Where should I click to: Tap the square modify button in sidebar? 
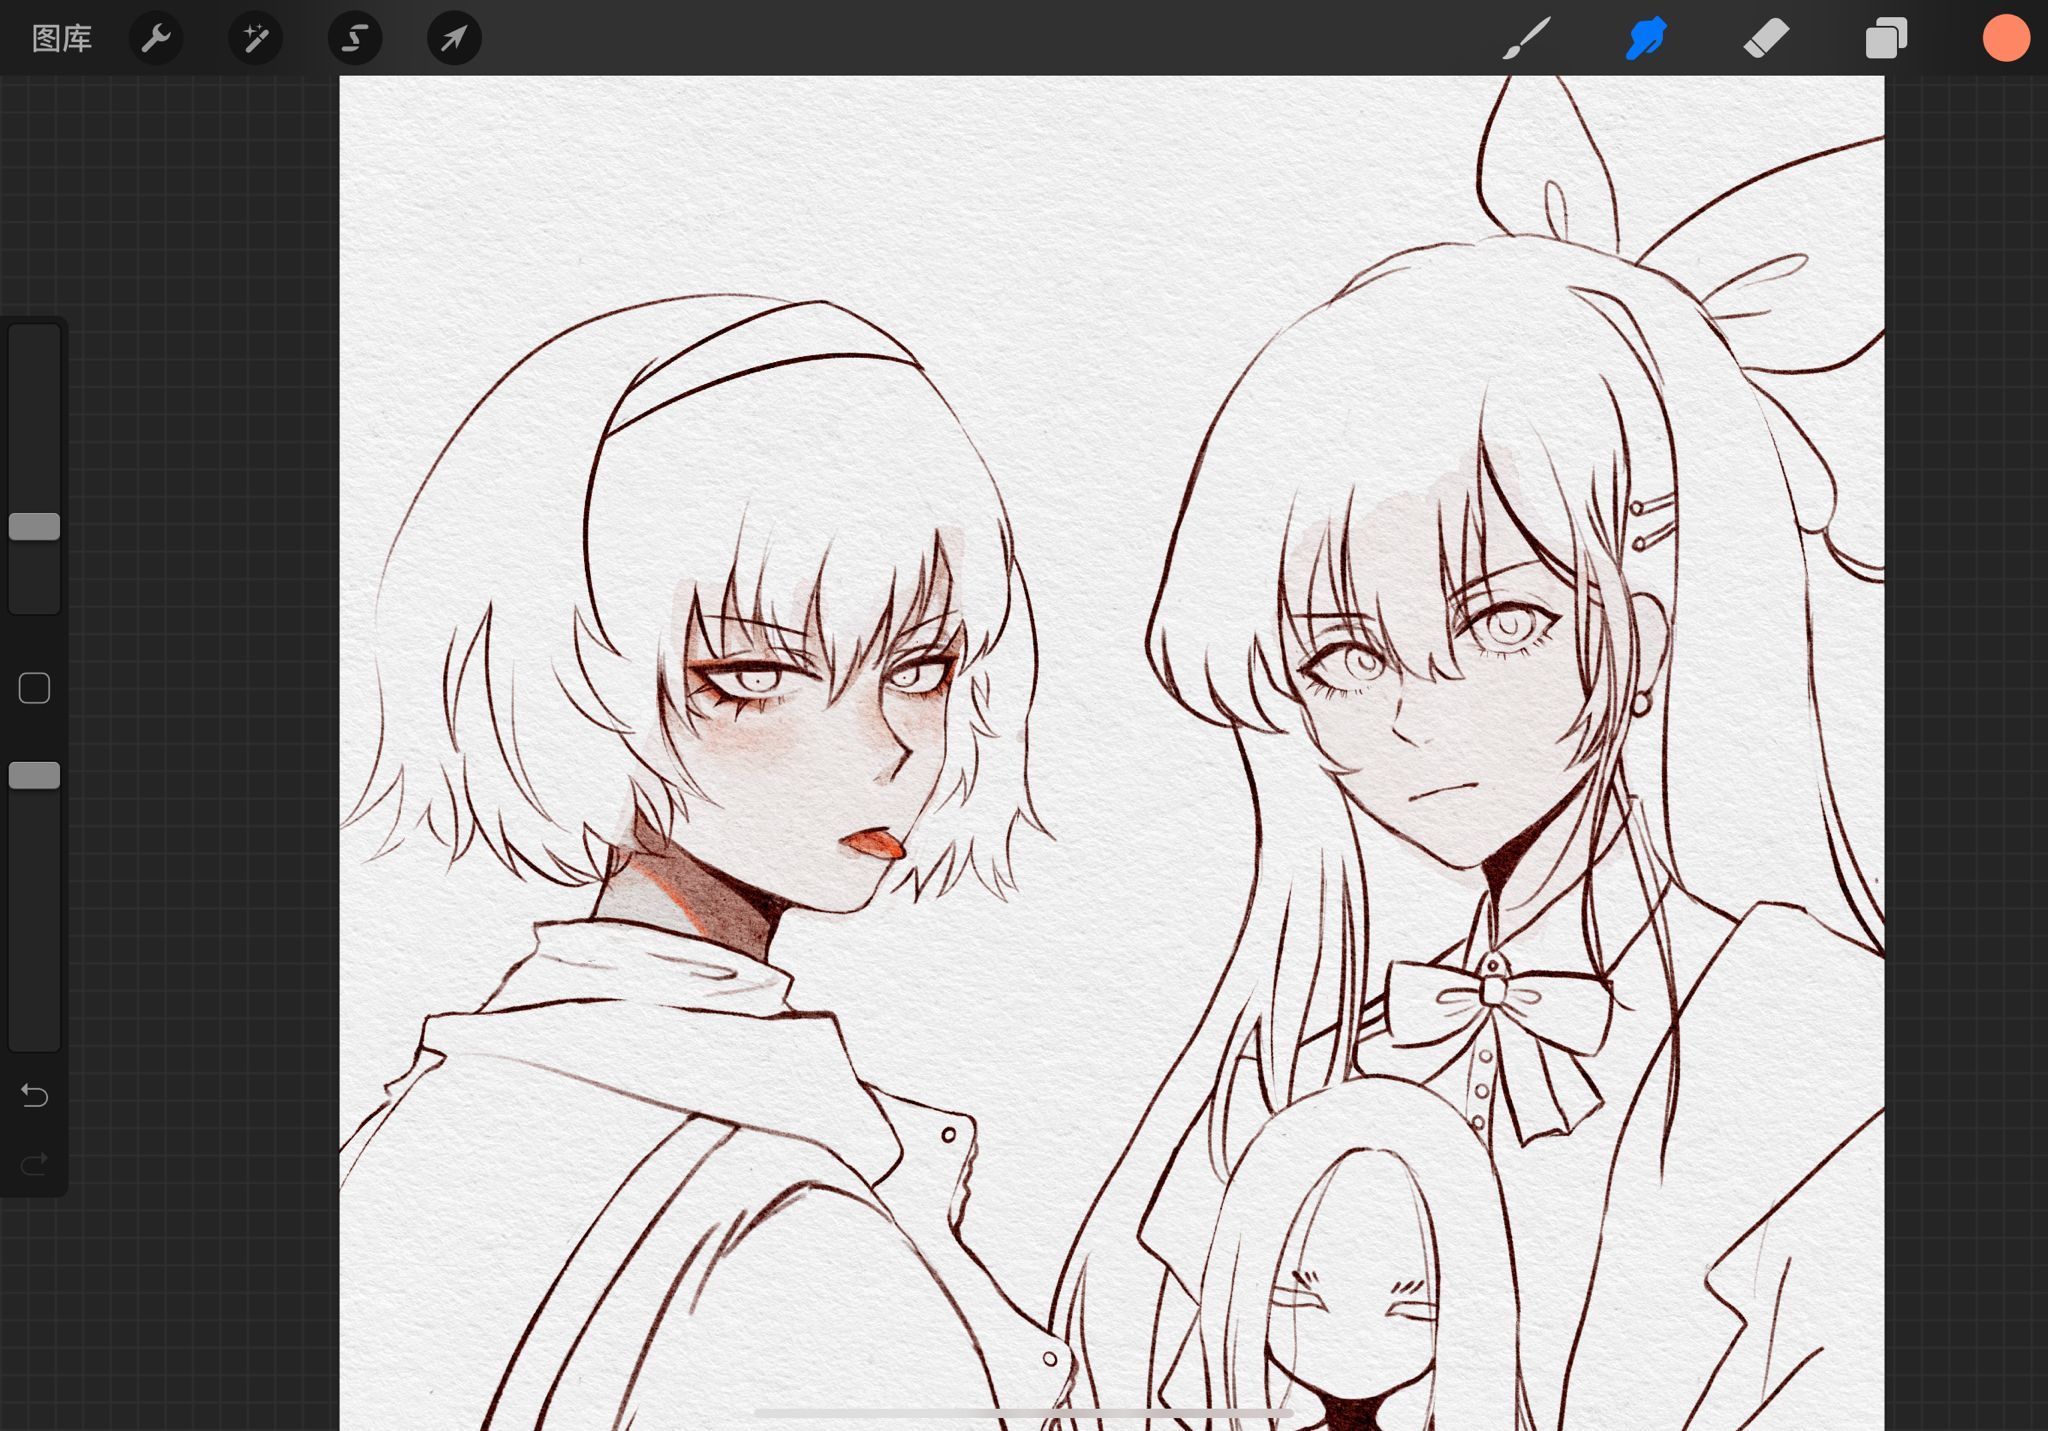pos(34,688)
